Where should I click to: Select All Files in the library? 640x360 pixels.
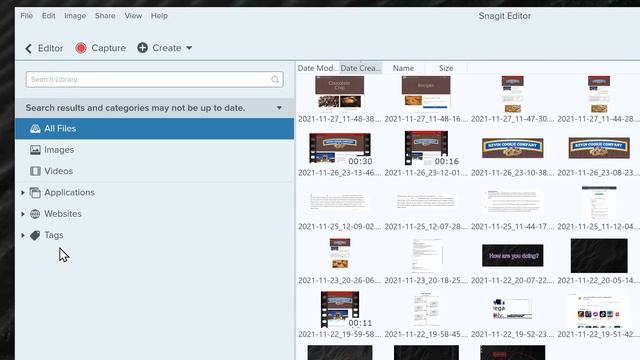[154, 129]
